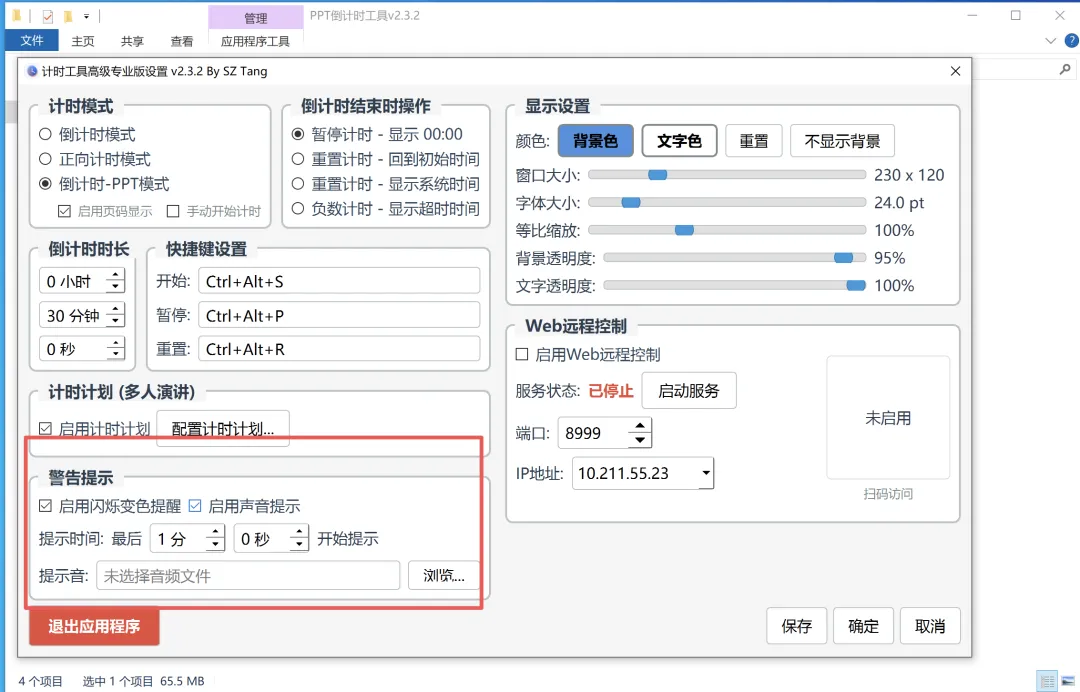Click the 不显示背景 button
This screenshot has width=1080, height=692.
tap(842, 141)
